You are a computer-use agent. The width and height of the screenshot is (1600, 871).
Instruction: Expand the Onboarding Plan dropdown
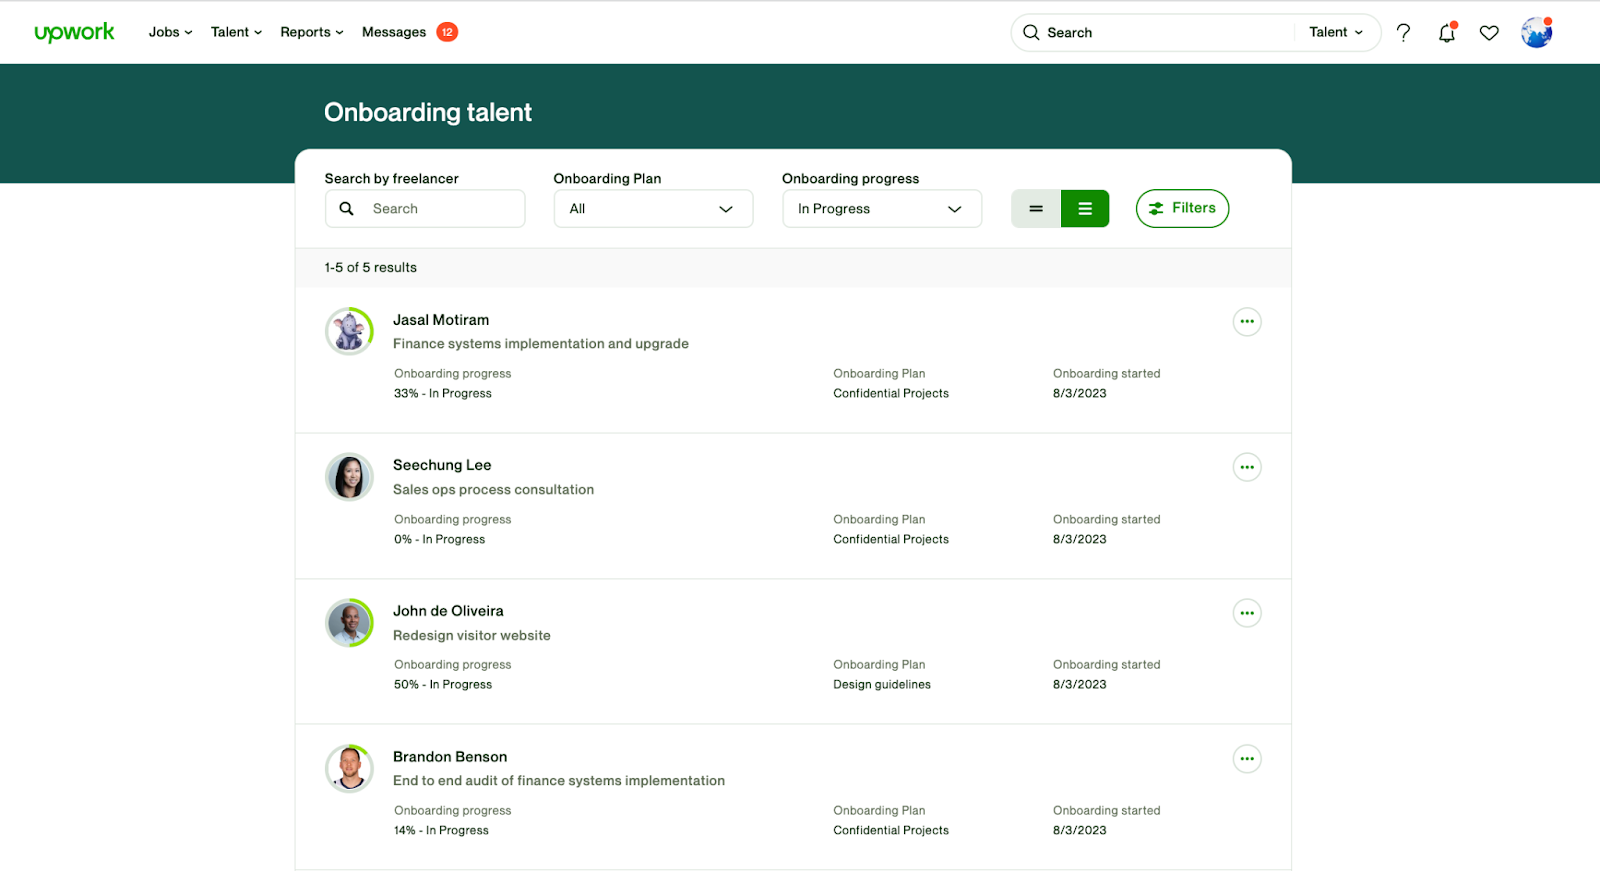pyautogui.click(x=653, y=209)
